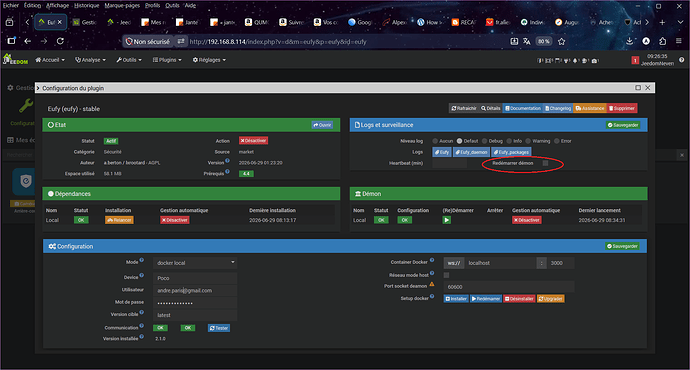
Task: Open the browser downloads icon
Action: pos(630,41)
